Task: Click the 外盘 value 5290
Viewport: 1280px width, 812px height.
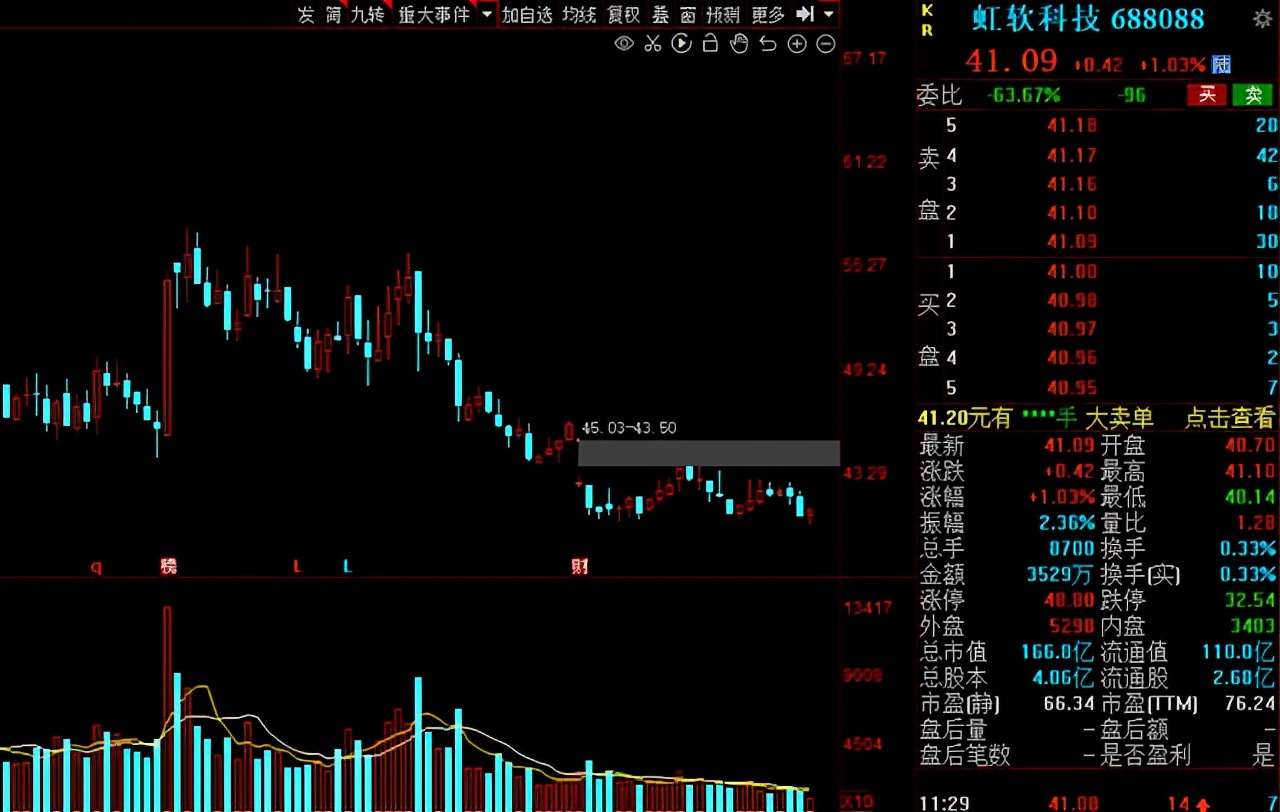Action: pos(1070,627)
